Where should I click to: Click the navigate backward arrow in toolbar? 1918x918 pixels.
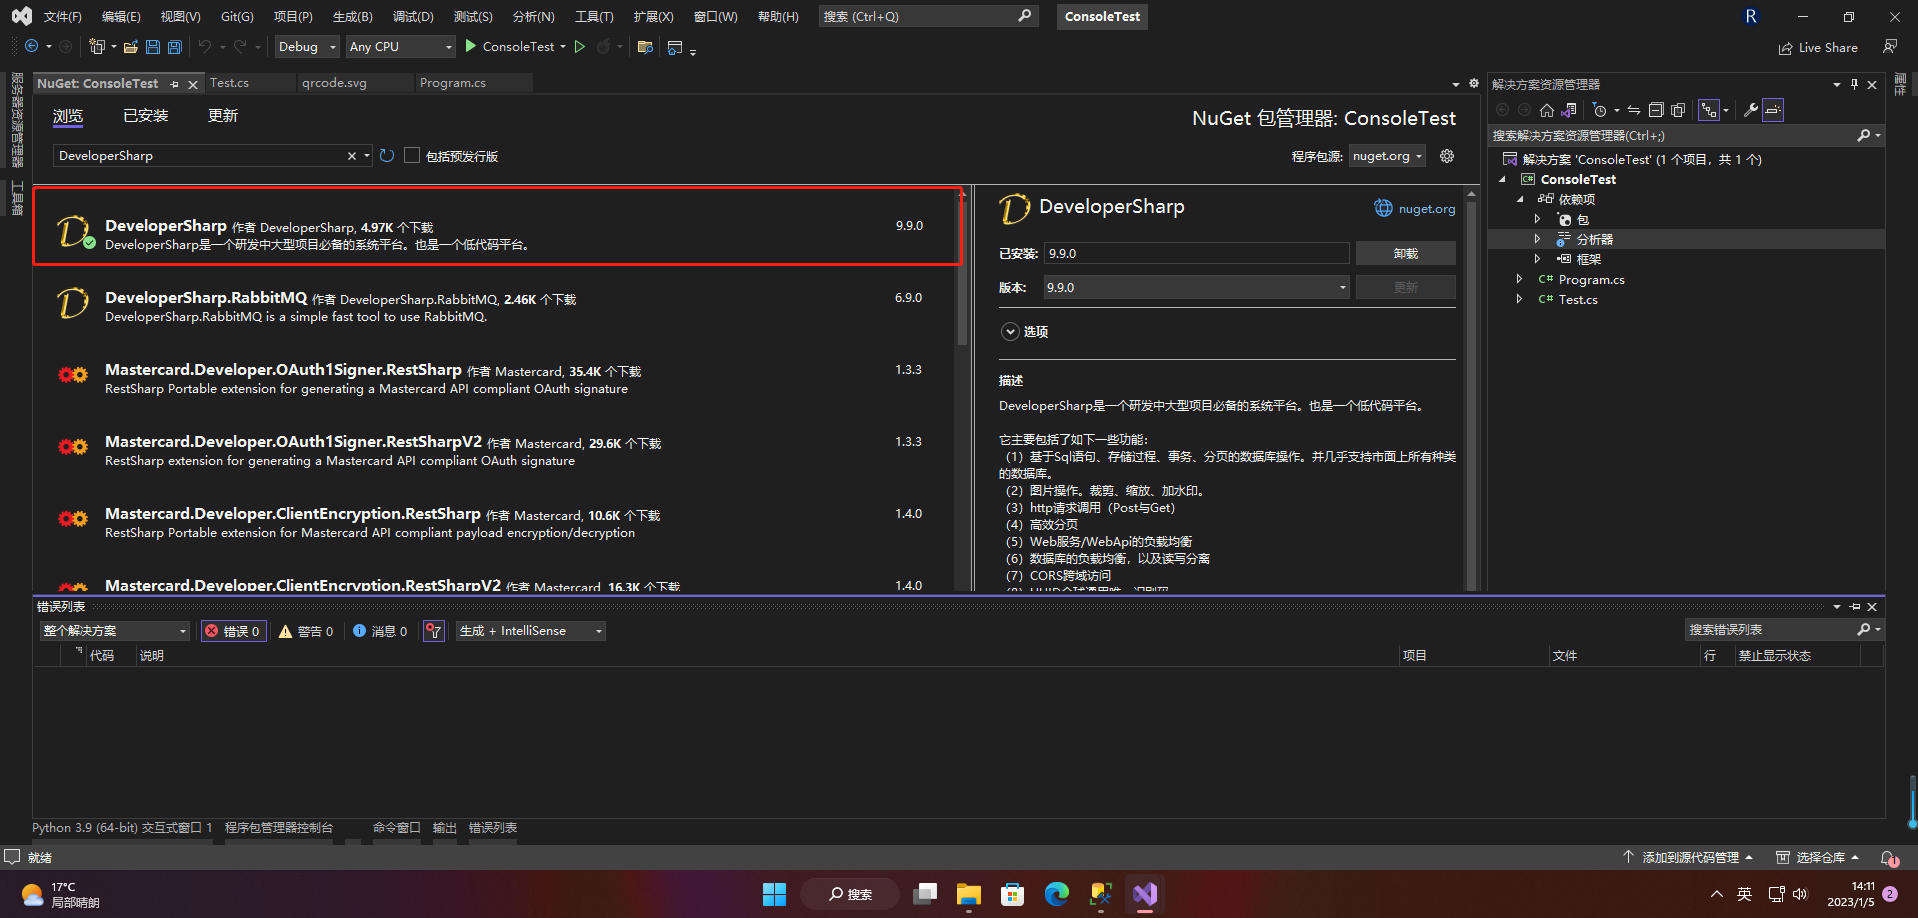pyautogui.click(x=32, y=46)
